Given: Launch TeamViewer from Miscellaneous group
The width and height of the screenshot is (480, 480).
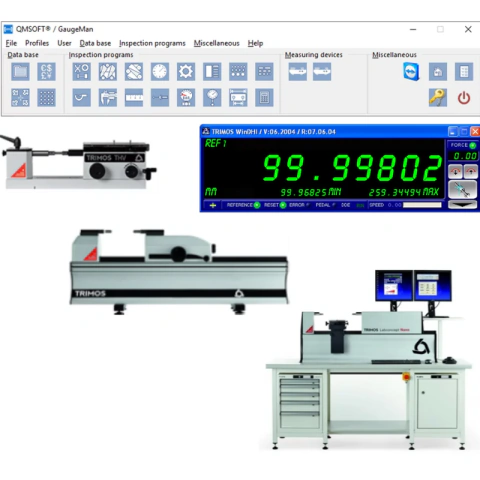Looking at the screenshot, I should (411, 72).
